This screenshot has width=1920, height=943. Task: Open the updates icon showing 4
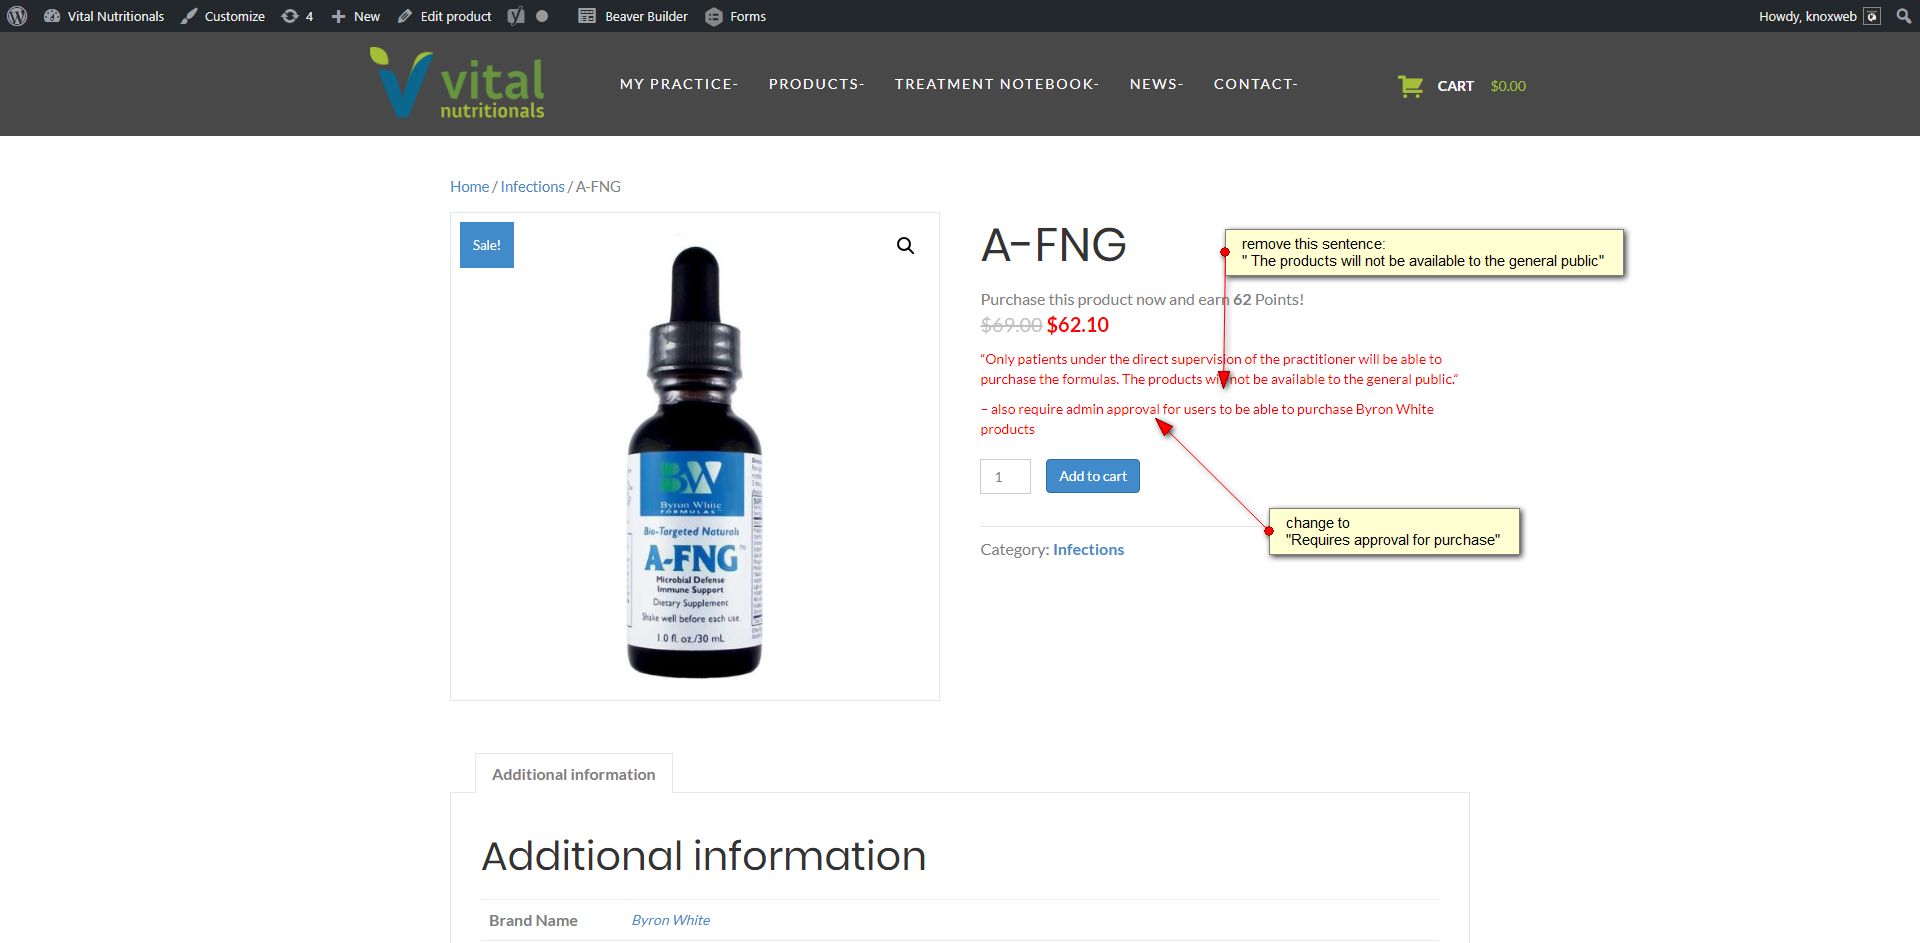tap(297, 16)
